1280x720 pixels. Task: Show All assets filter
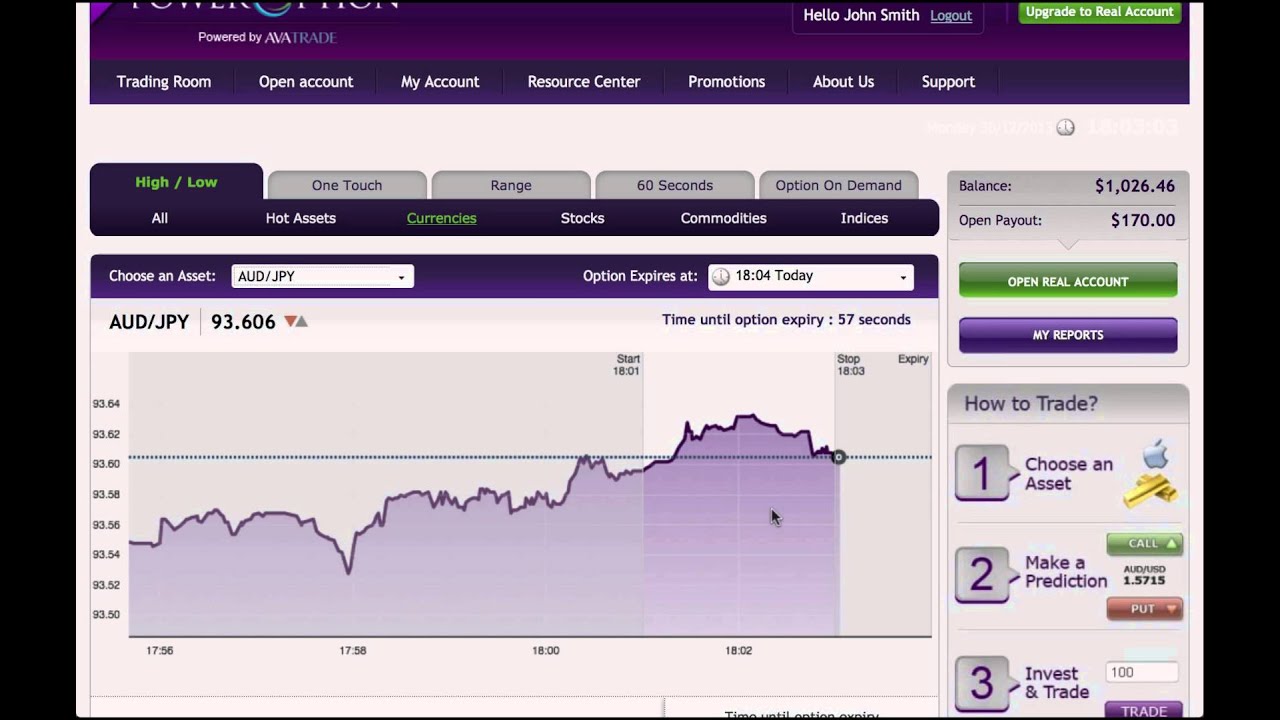tap(159, 218)
